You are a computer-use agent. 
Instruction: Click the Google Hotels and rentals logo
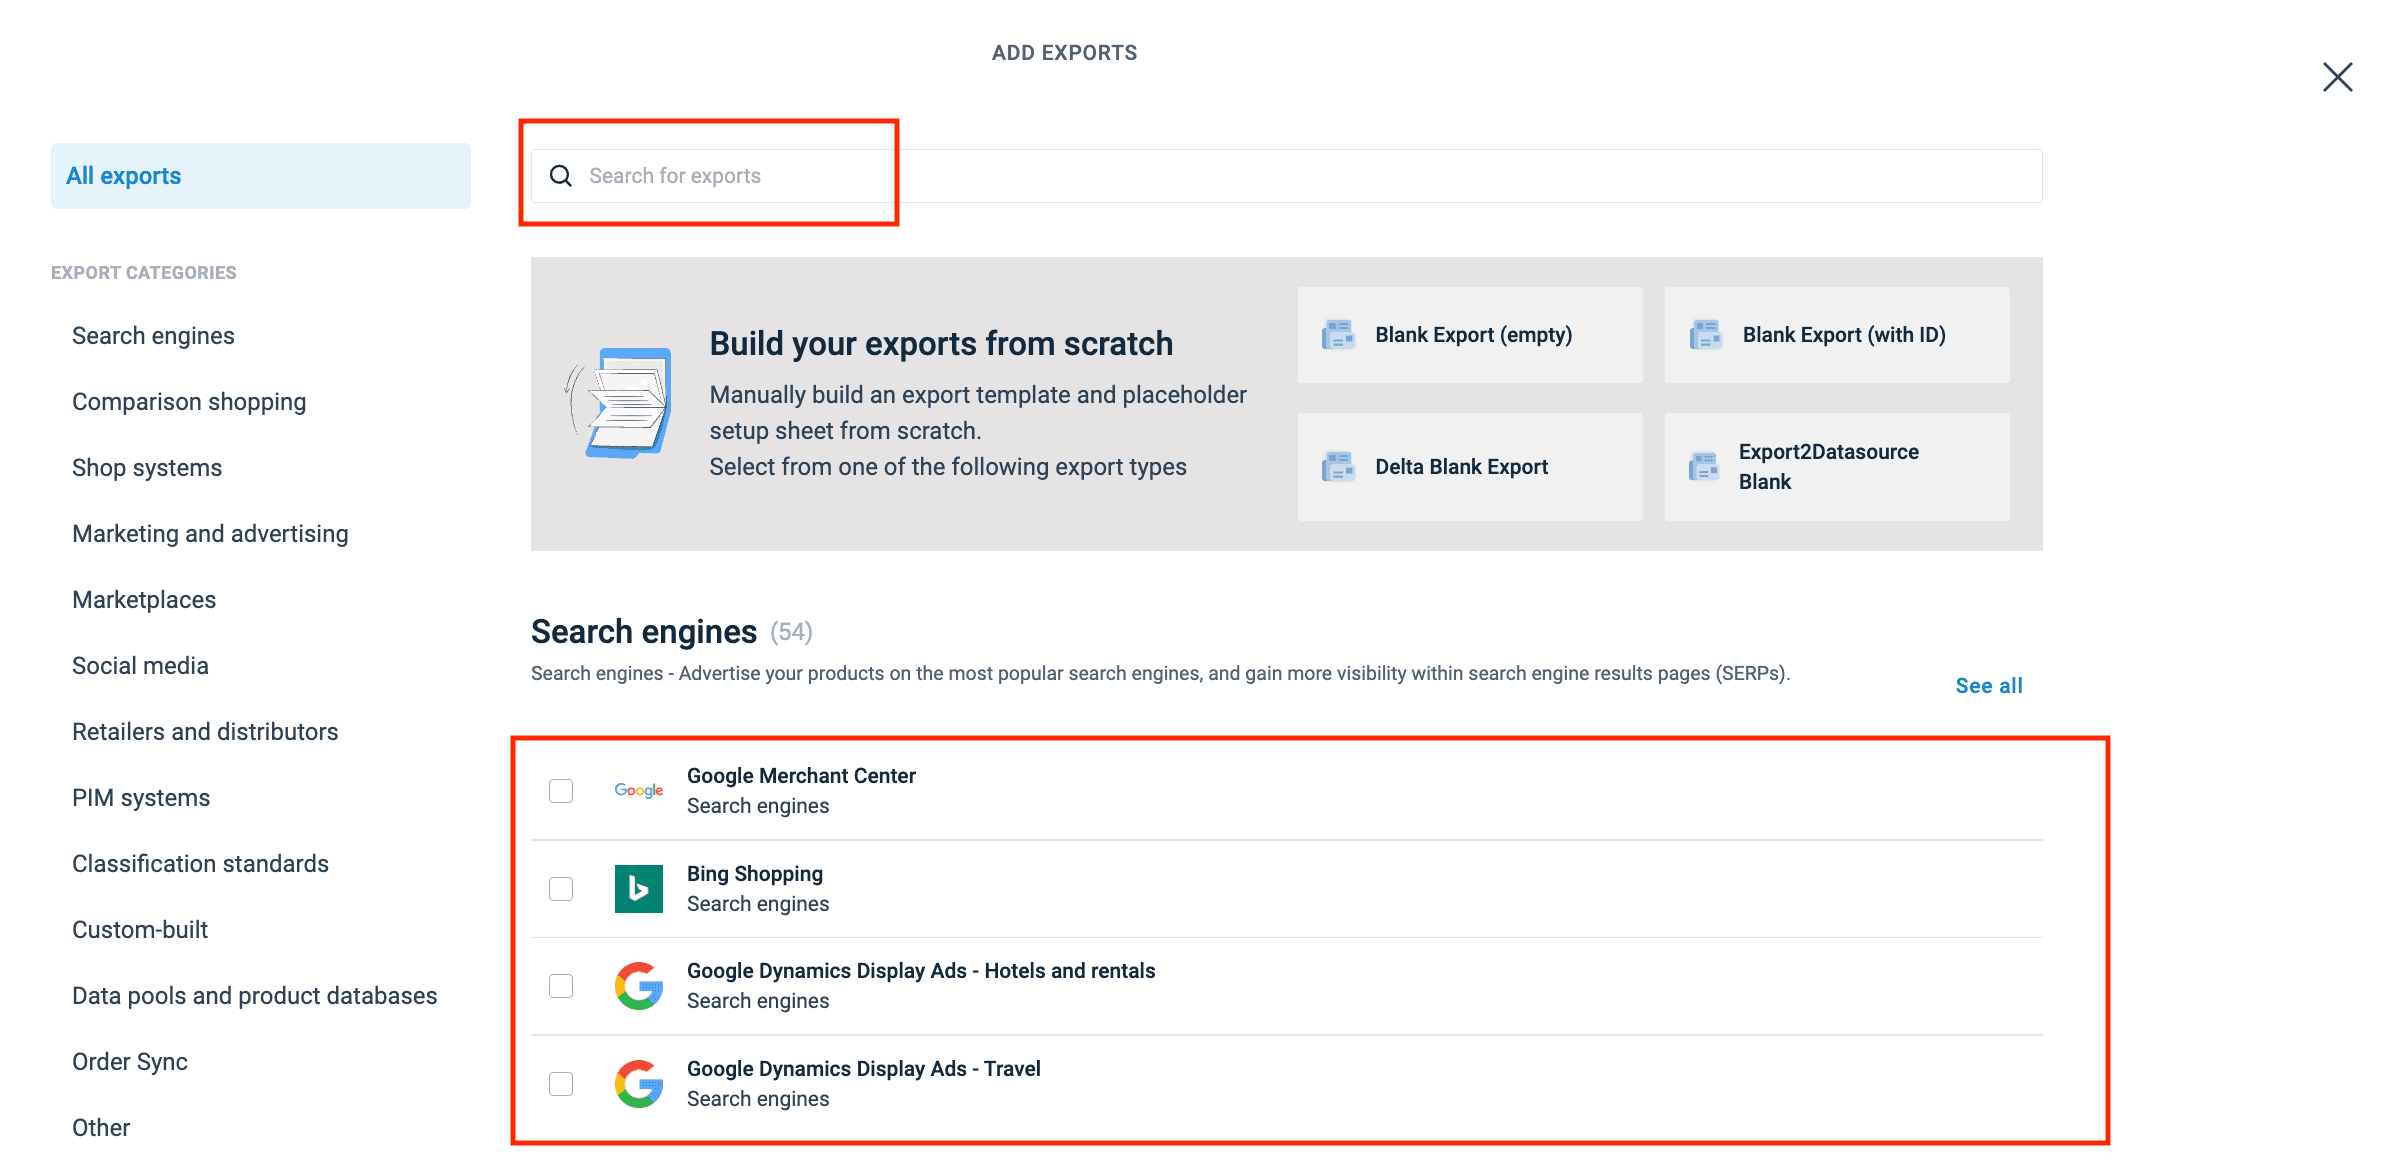click(x=638, y=986)
